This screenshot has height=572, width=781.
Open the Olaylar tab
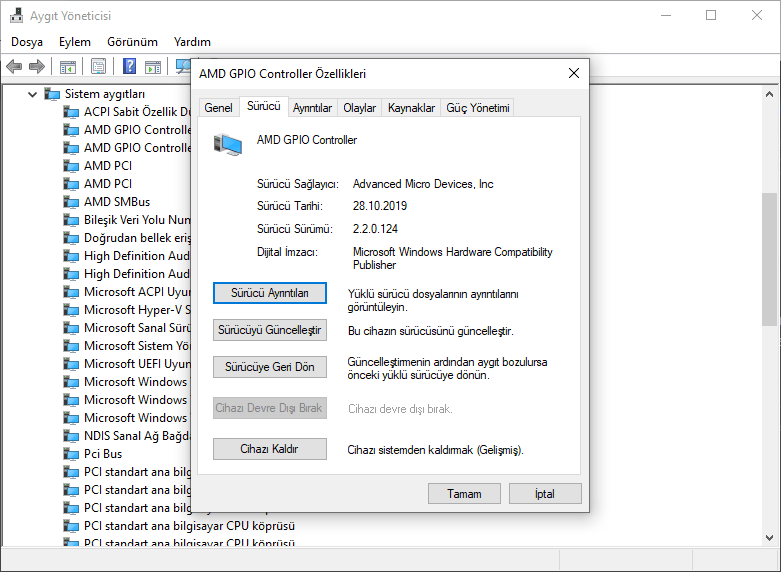(x=360, y=108)
